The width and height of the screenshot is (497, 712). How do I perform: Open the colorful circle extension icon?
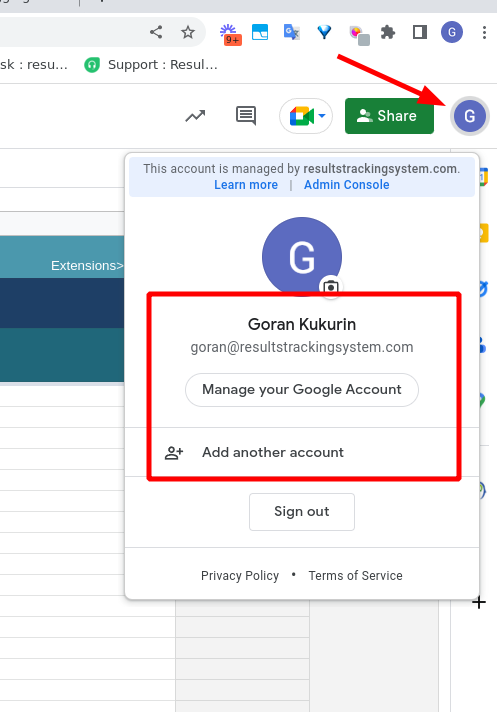tap(359, 35)
